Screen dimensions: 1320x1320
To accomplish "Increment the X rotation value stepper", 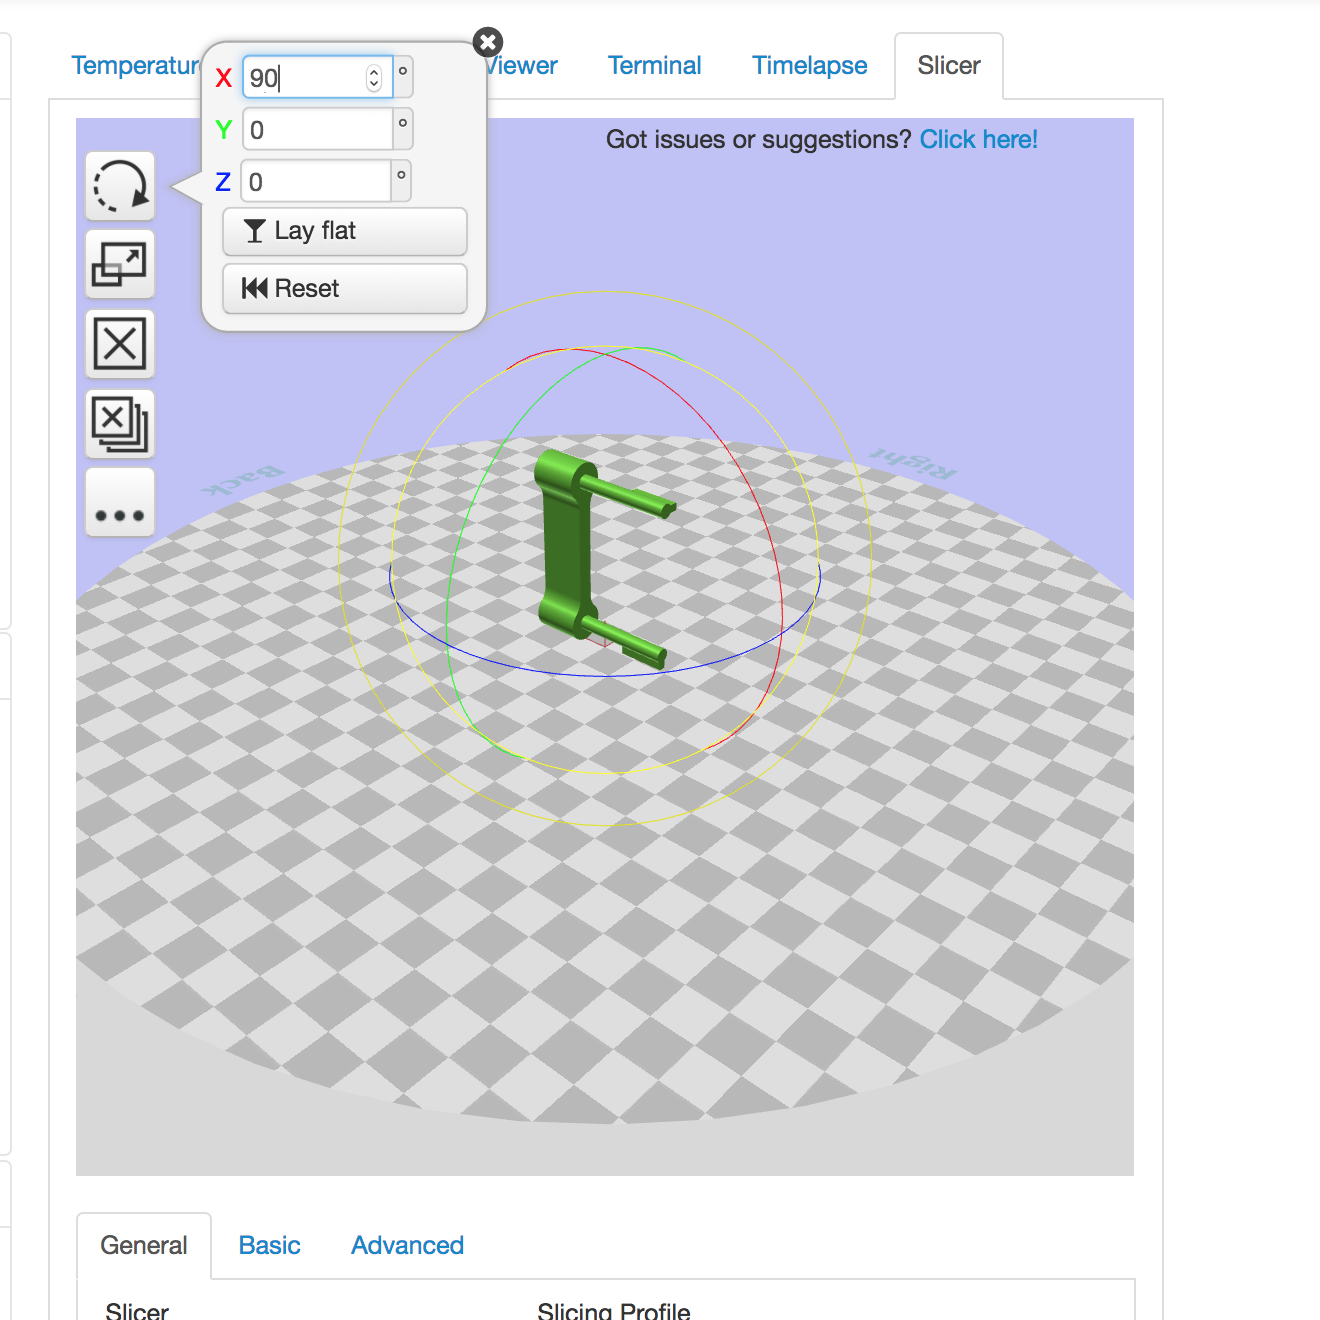I will tap(373, 71).
